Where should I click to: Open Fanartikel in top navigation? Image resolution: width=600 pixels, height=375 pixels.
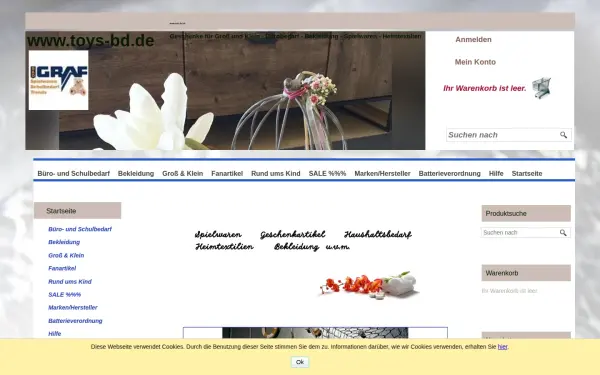point(227,174)
